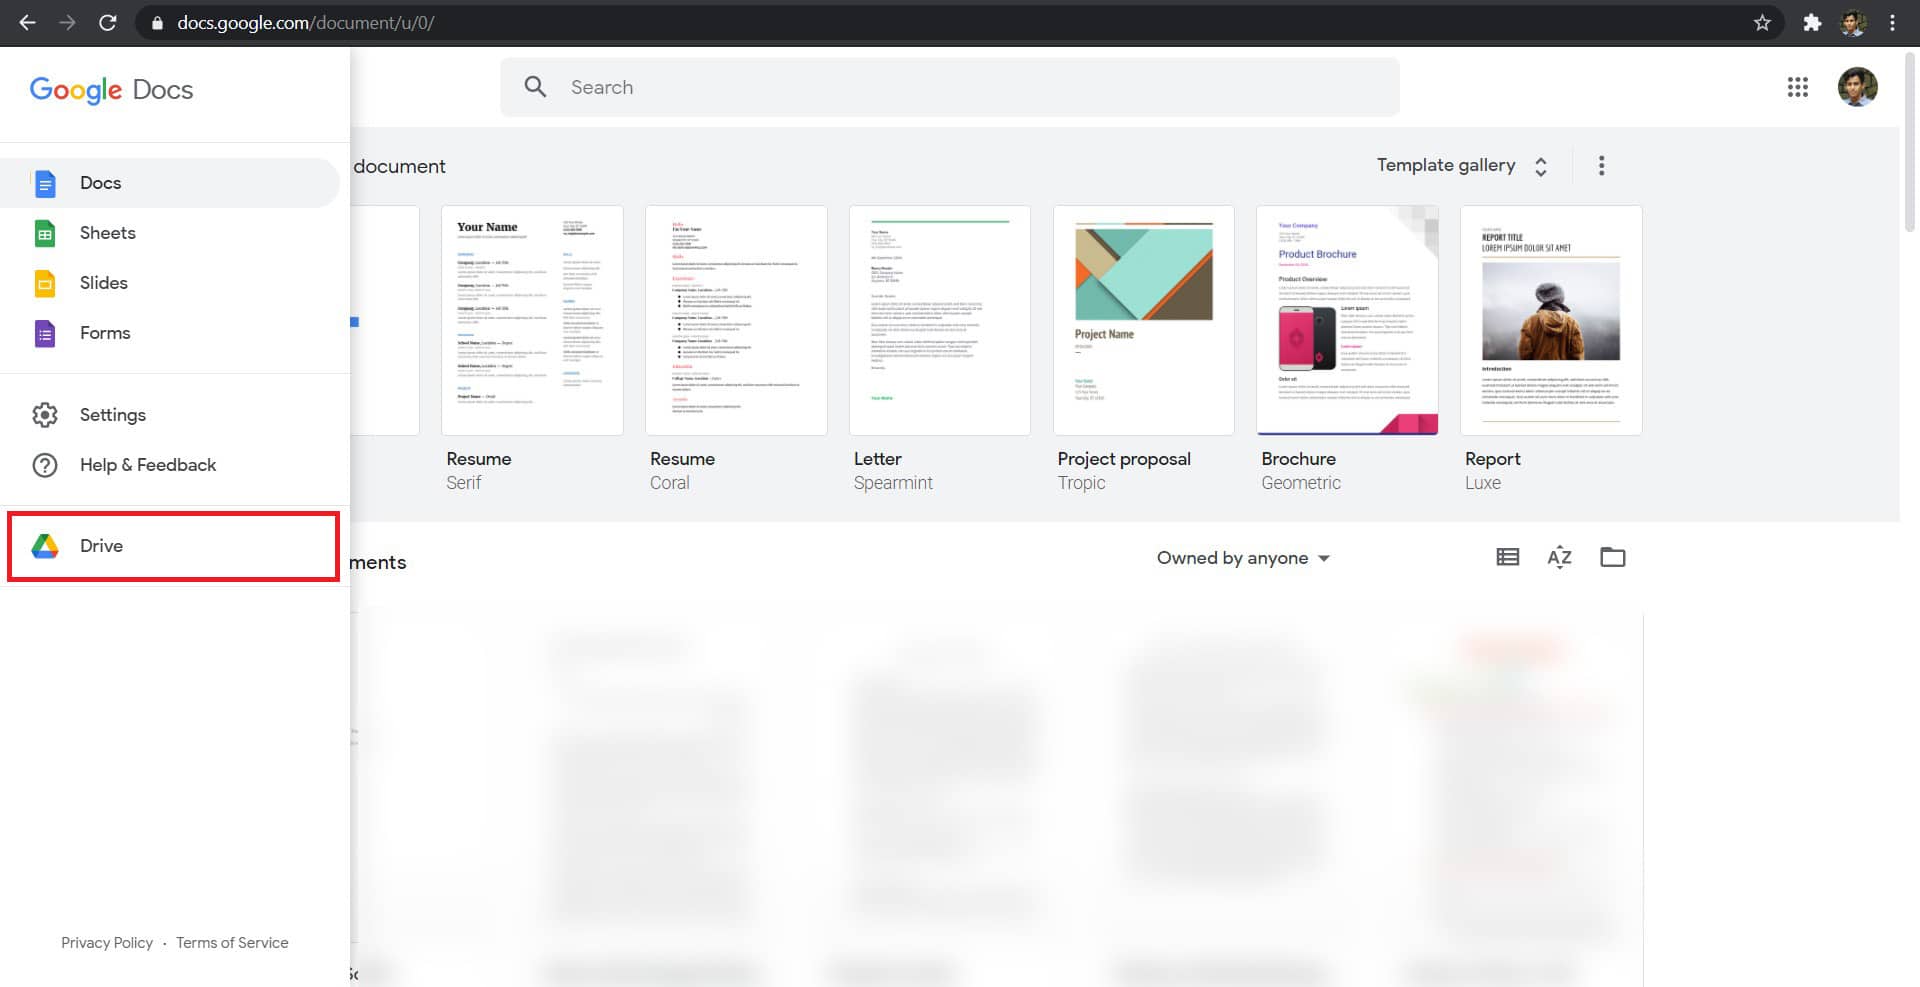Image resolution: width=1920 pixels, height=987 pixels.
Task: Open the template section three-dot menu
Action: click(x=1601, y=166)
